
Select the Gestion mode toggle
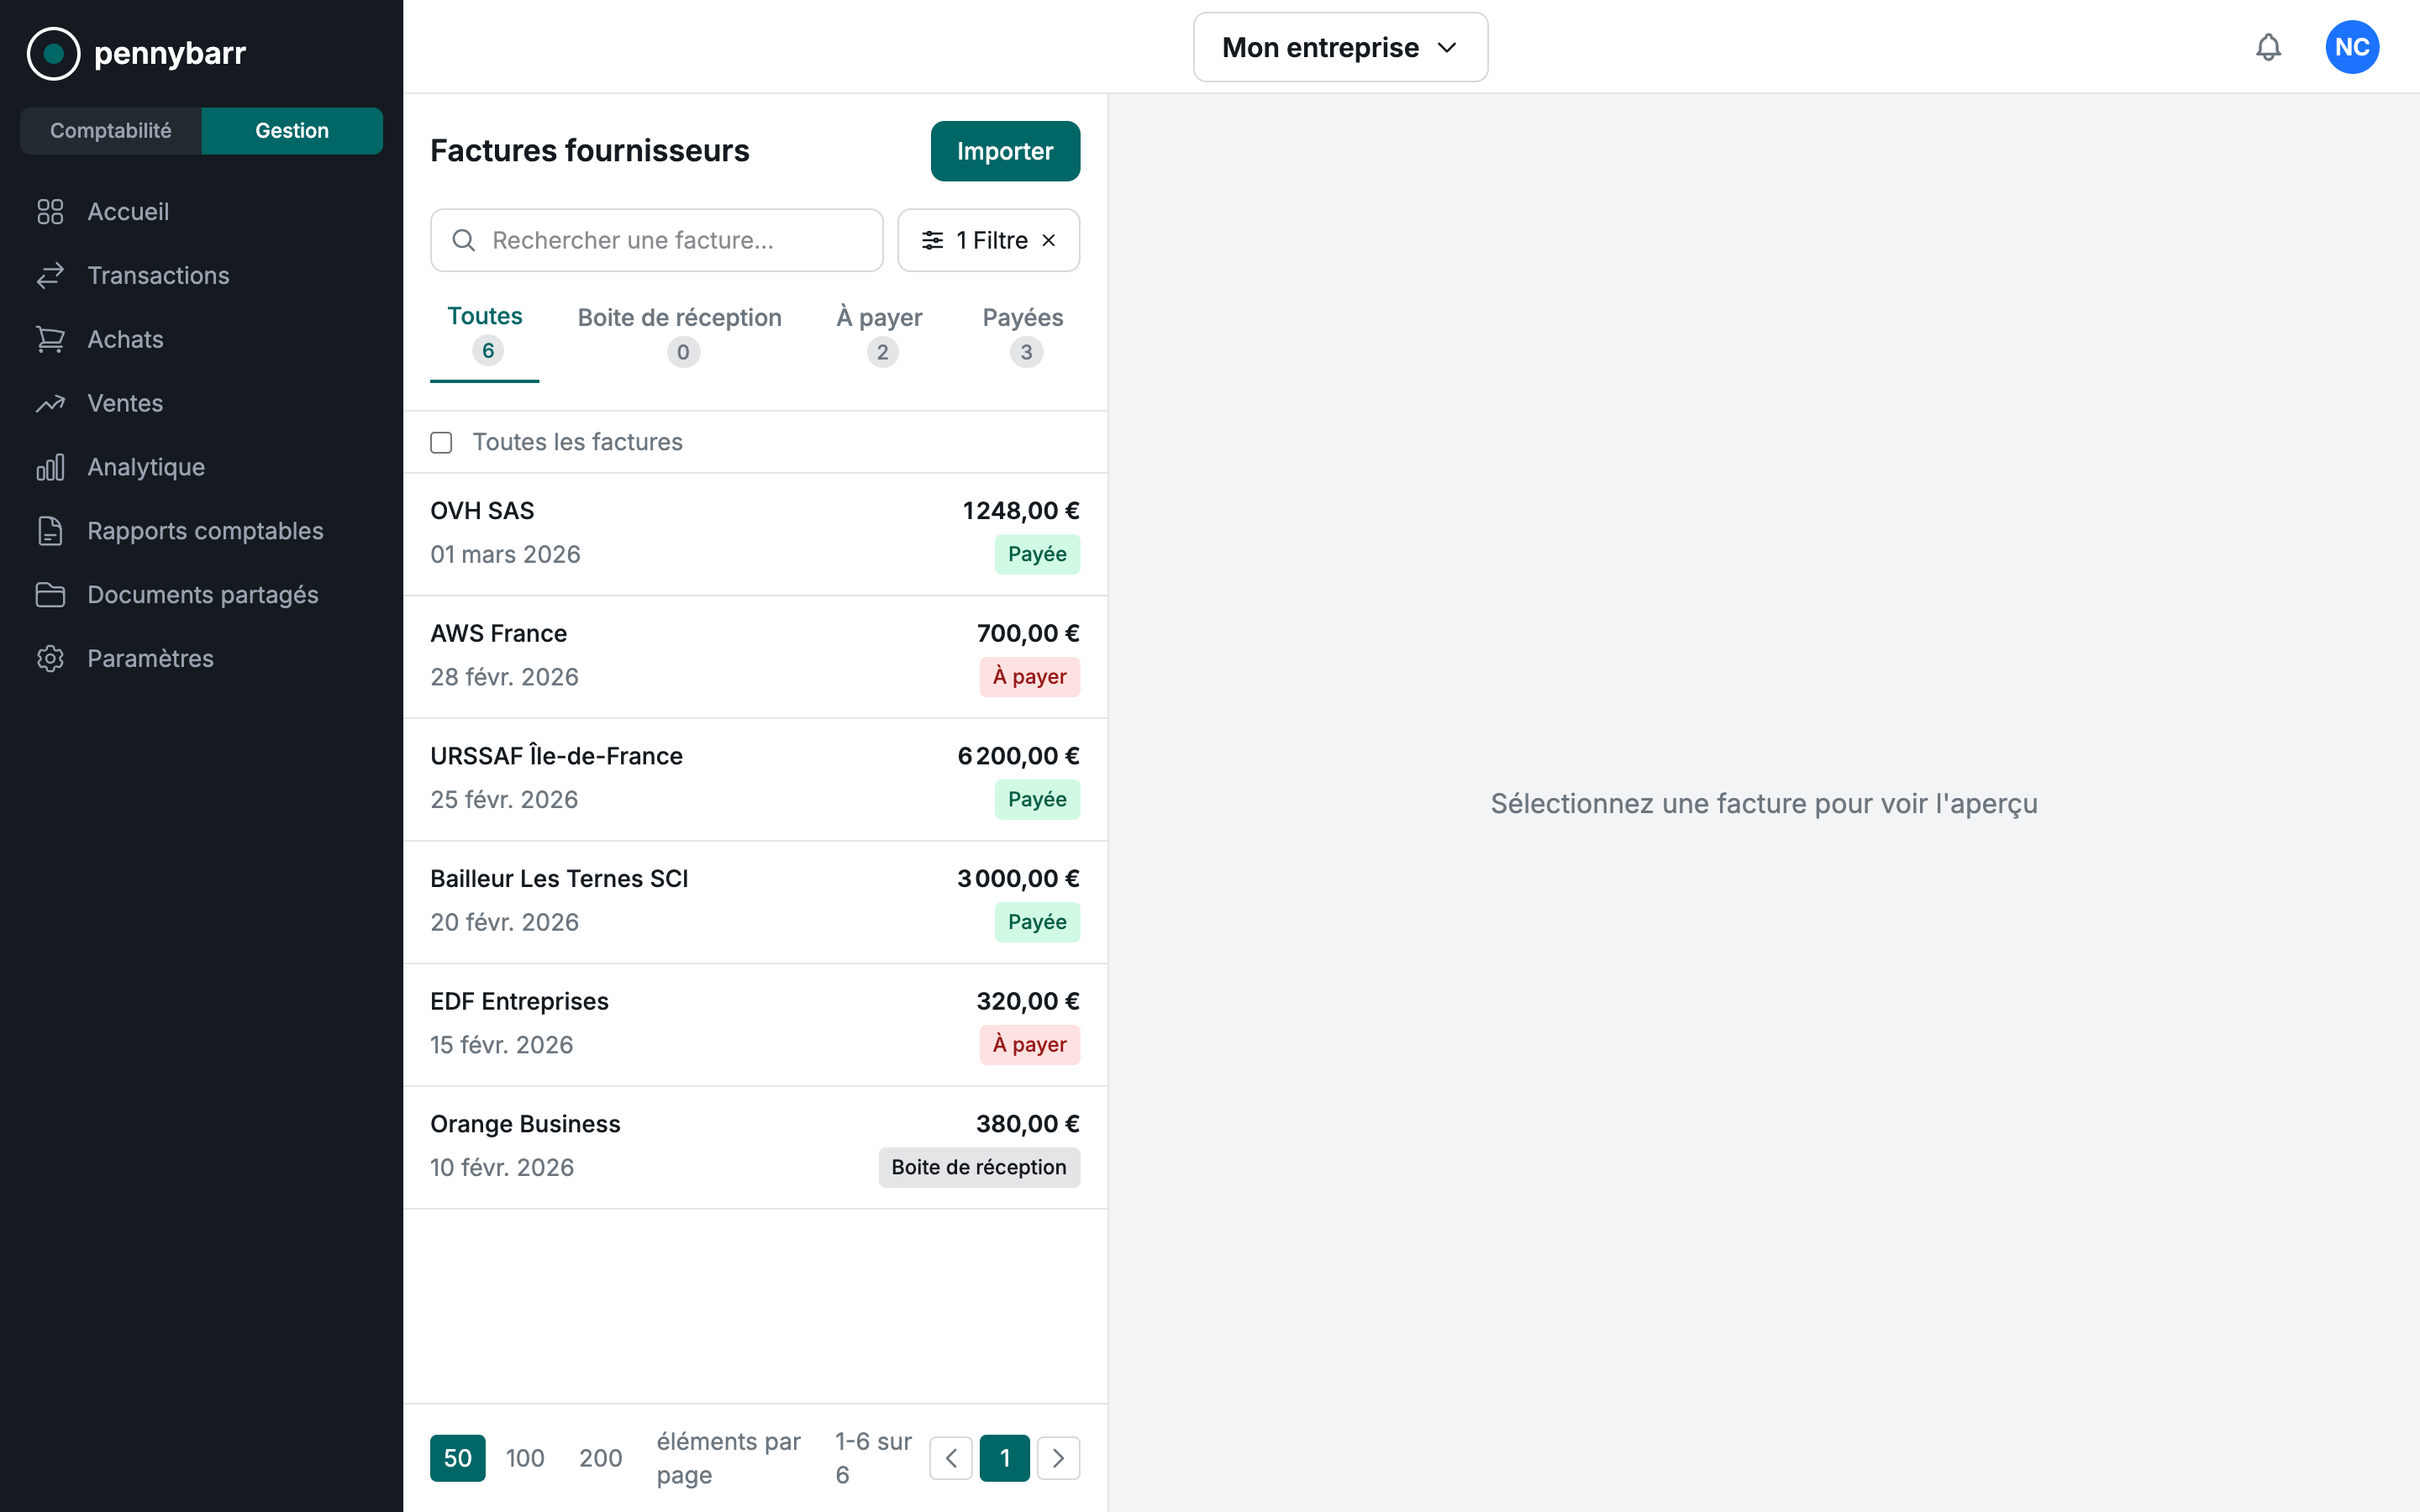click(291, 131)
